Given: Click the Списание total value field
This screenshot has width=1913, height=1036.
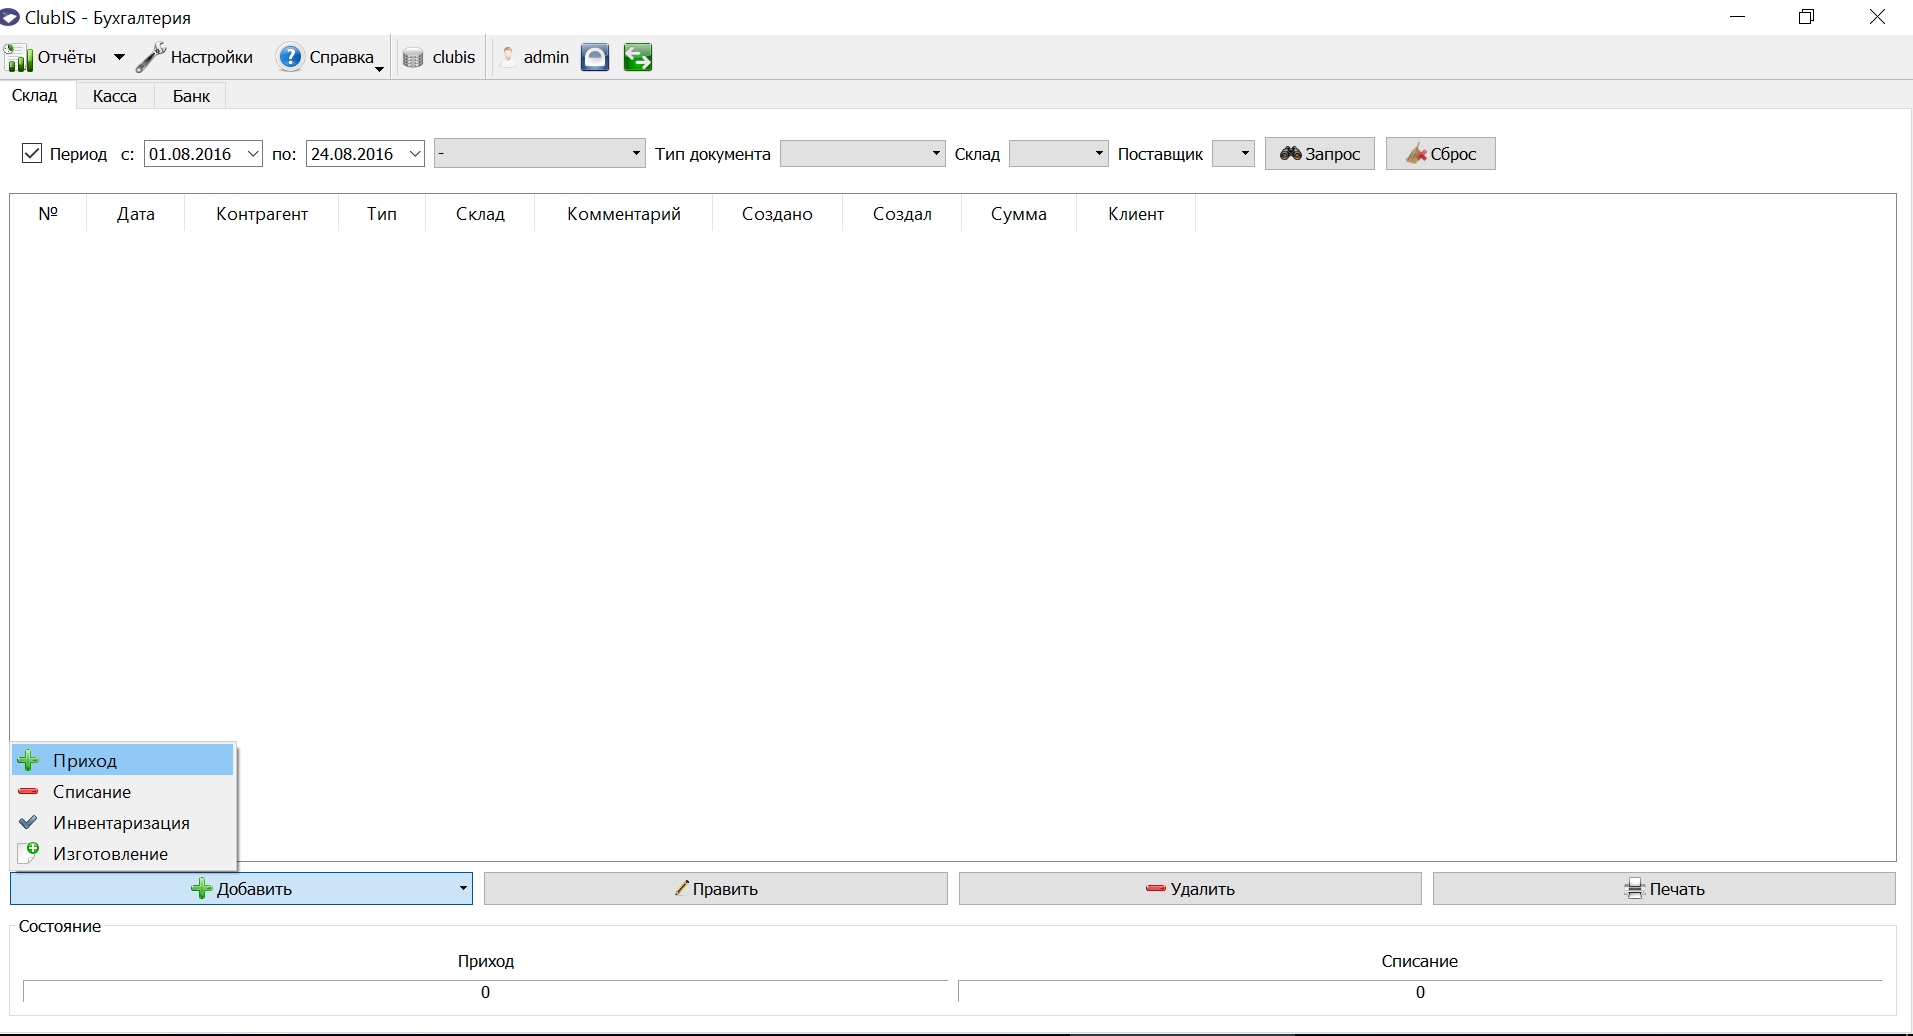Looking at the screenshot, I should coord(1420,992).
